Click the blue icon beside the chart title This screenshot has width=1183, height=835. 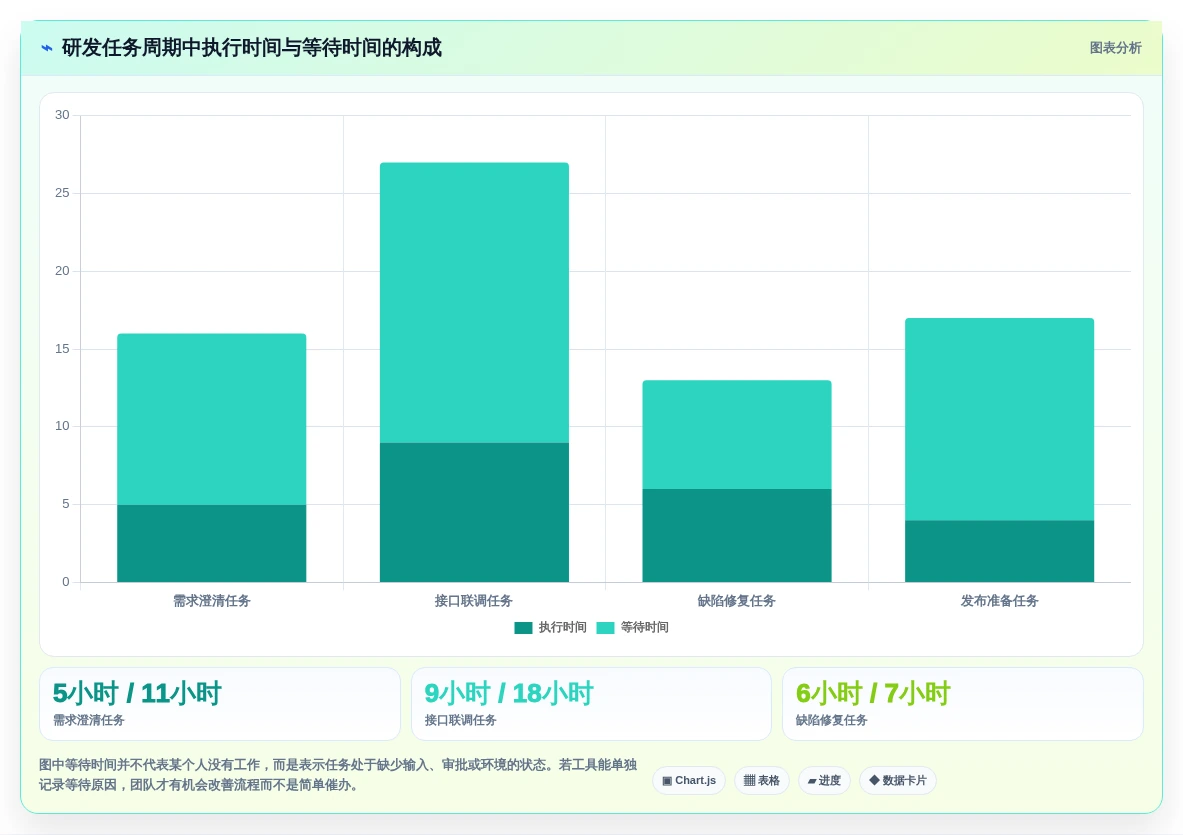(47, 48)
